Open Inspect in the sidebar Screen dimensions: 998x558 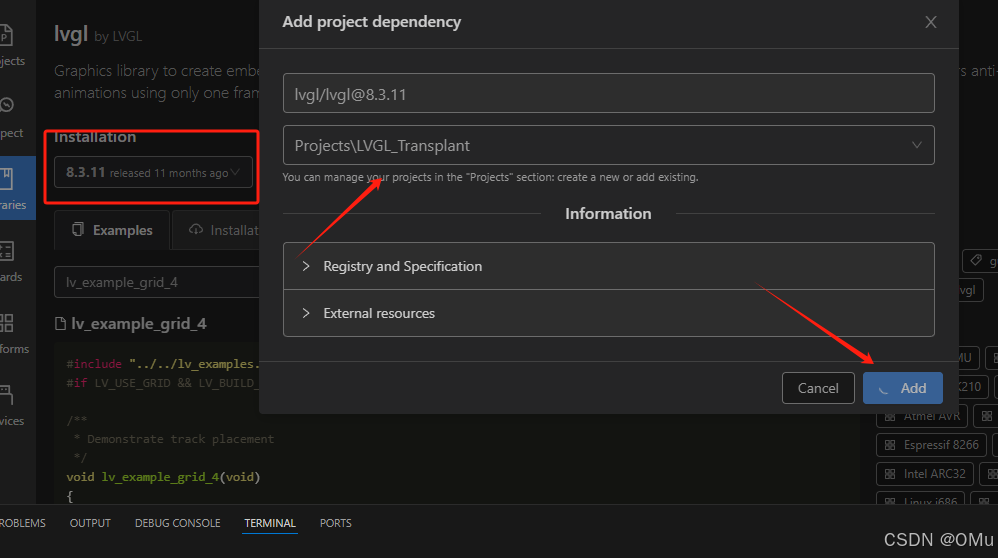[11, 118]
